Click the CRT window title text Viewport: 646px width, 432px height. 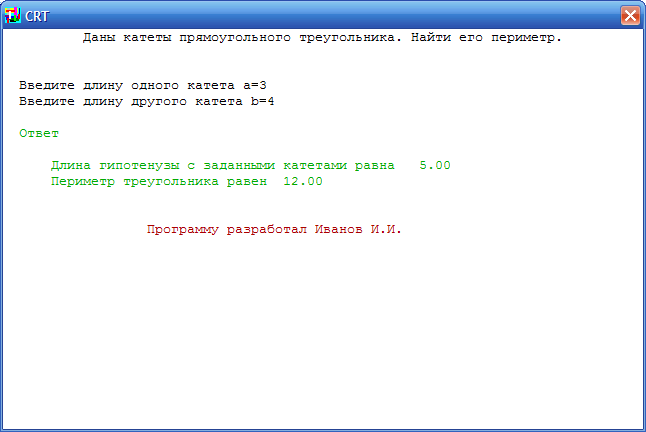click(x=37, y=16)
